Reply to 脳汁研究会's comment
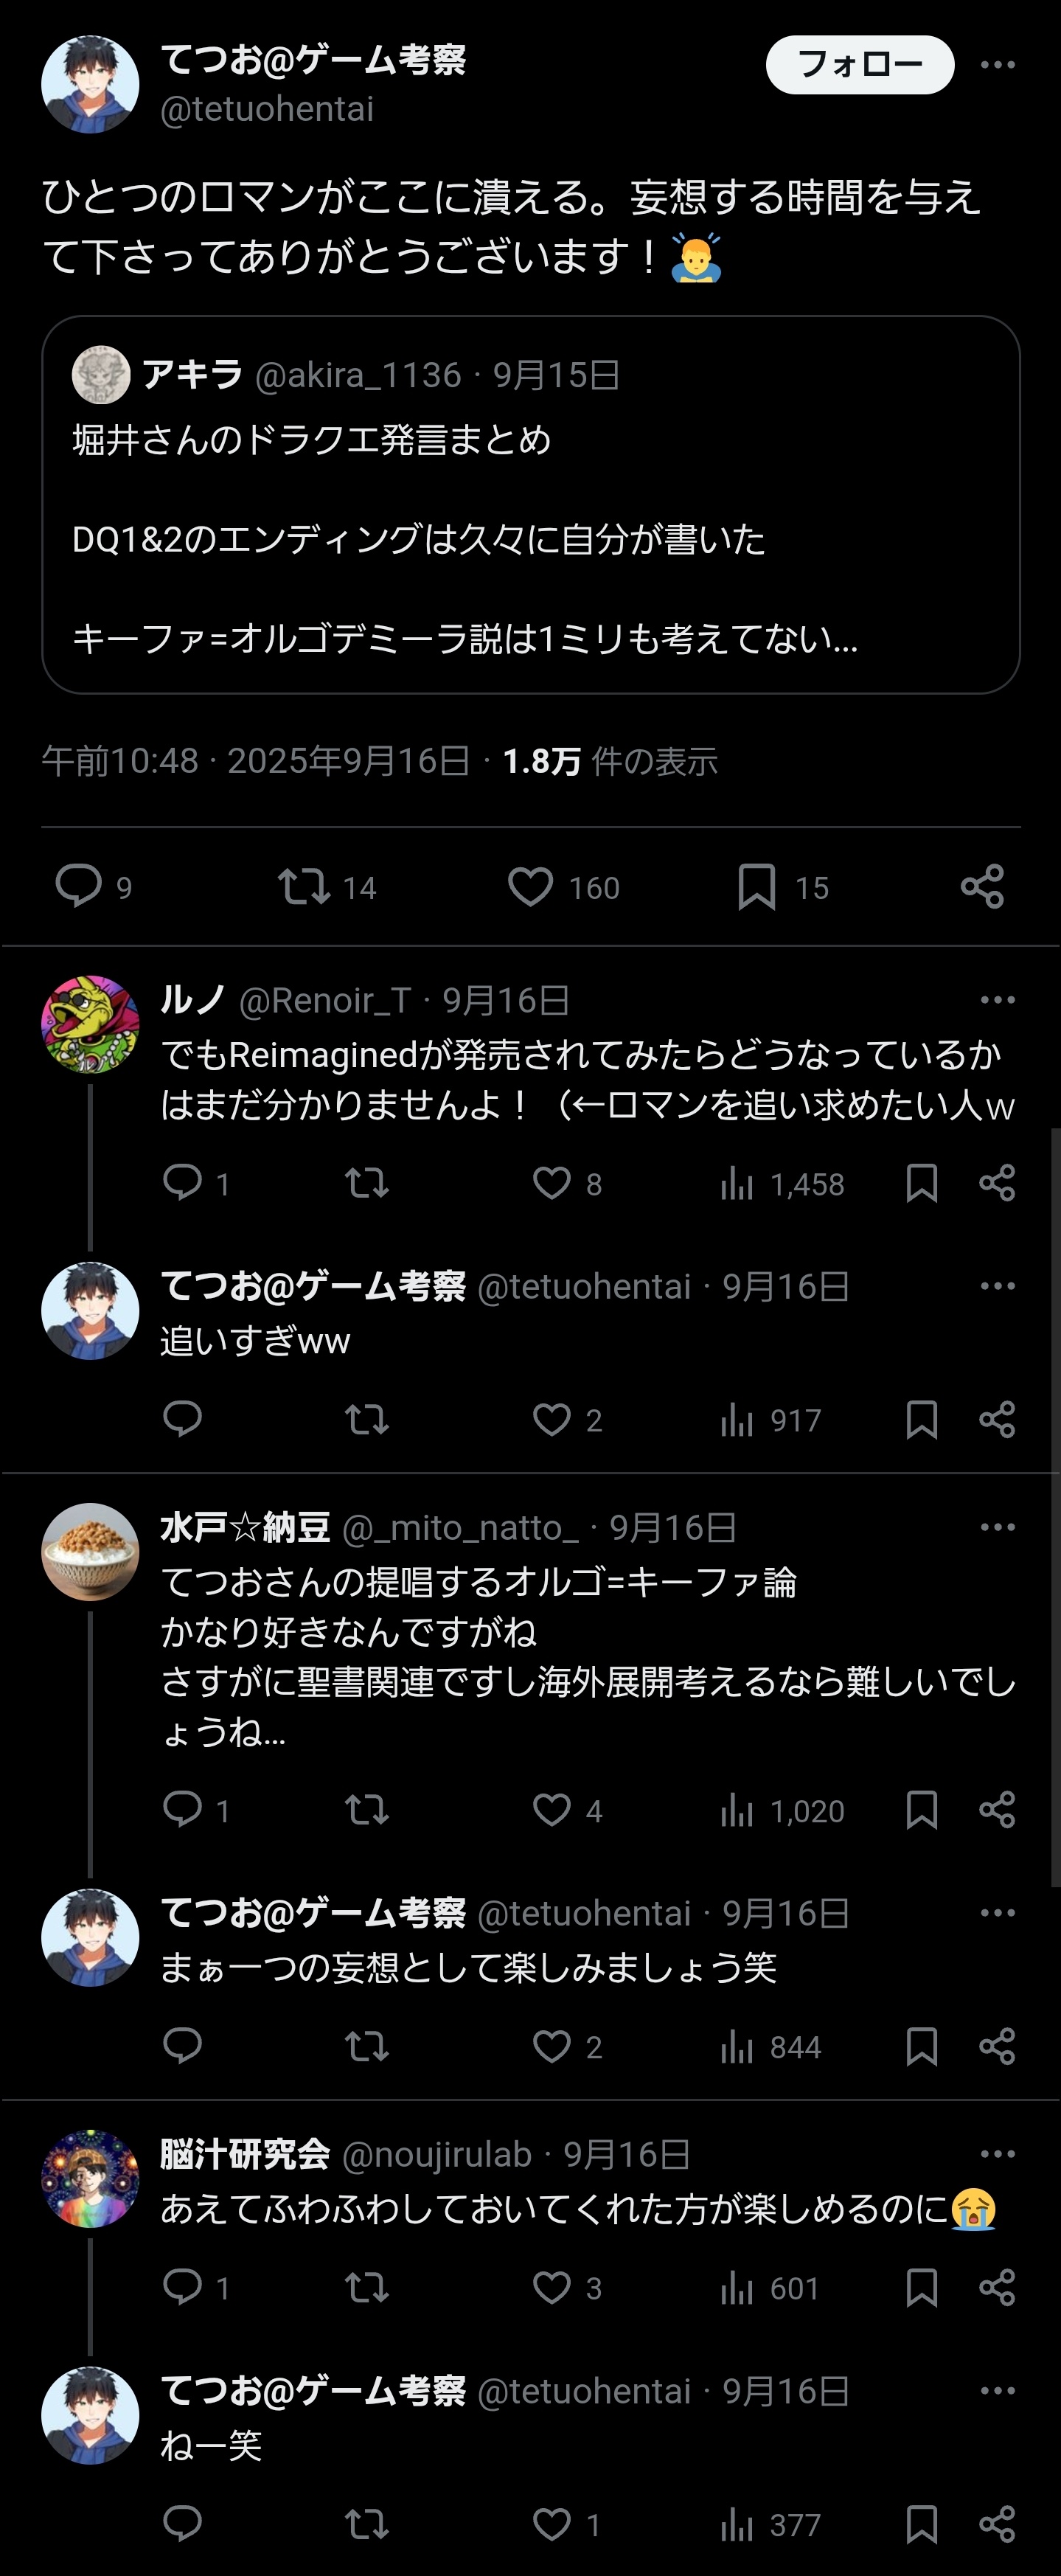Screen dimensions: 1061x2576 click(182, 2287)
